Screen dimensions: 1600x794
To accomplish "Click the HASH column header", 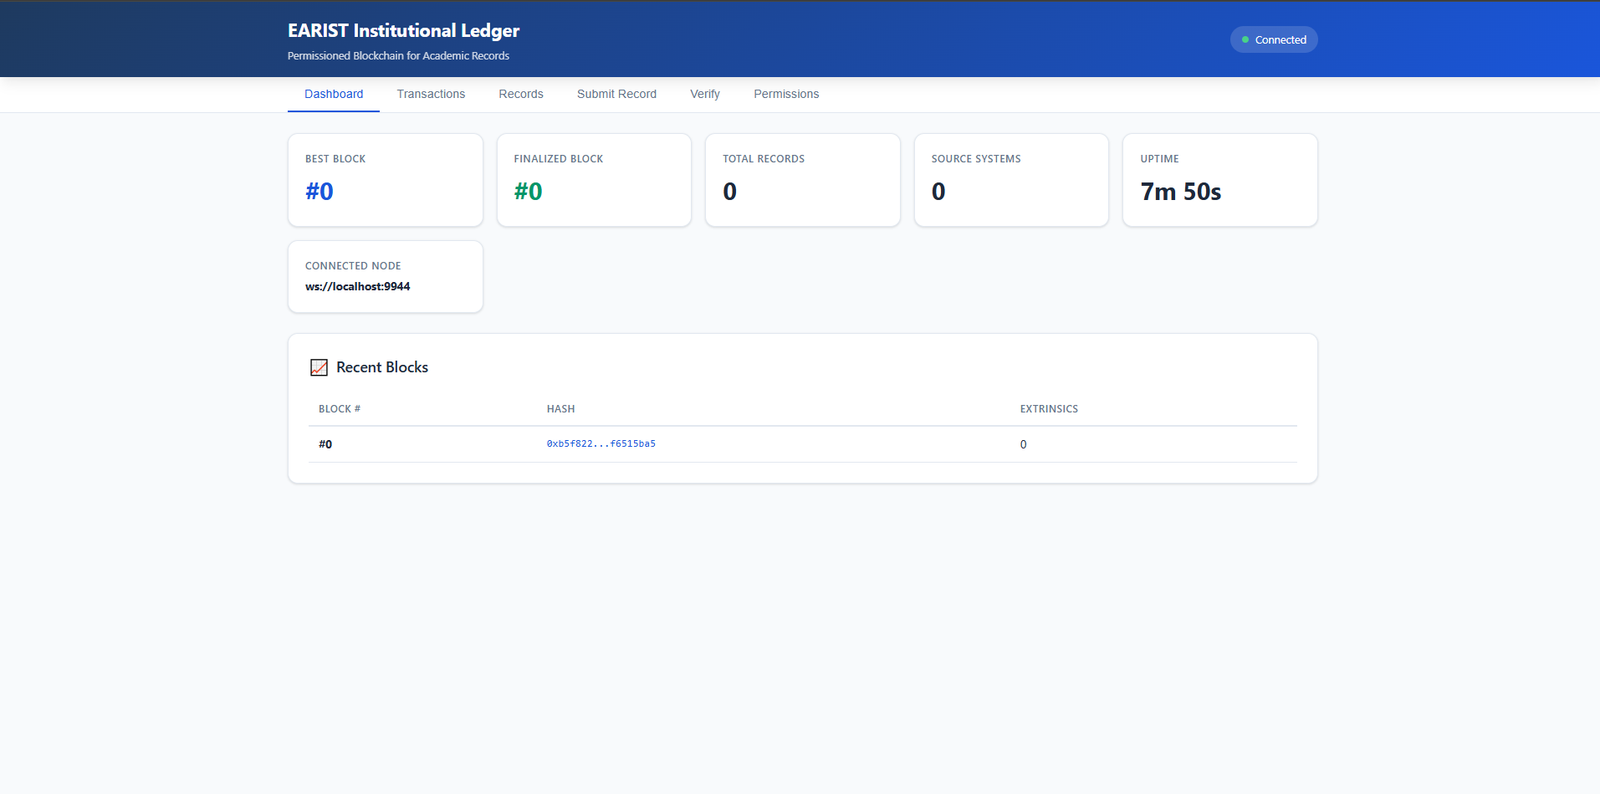I will pos(561,409).
